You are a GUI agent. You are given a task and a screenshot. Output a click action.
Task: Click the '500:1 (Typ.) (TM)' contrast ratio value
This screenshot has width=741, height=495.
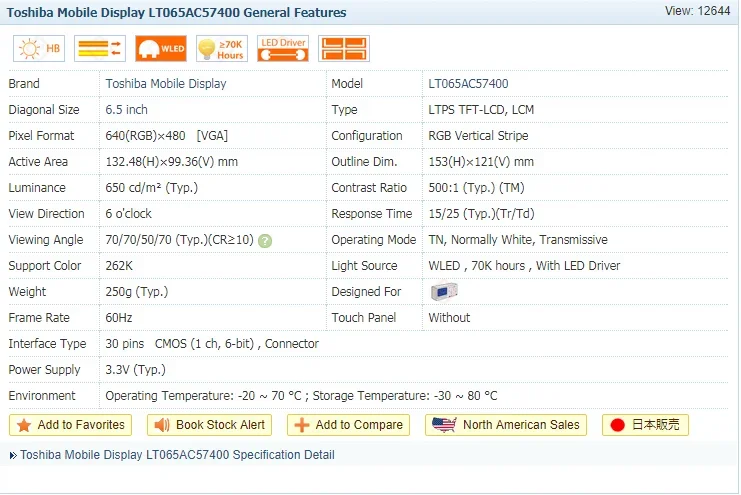point(476,188)
